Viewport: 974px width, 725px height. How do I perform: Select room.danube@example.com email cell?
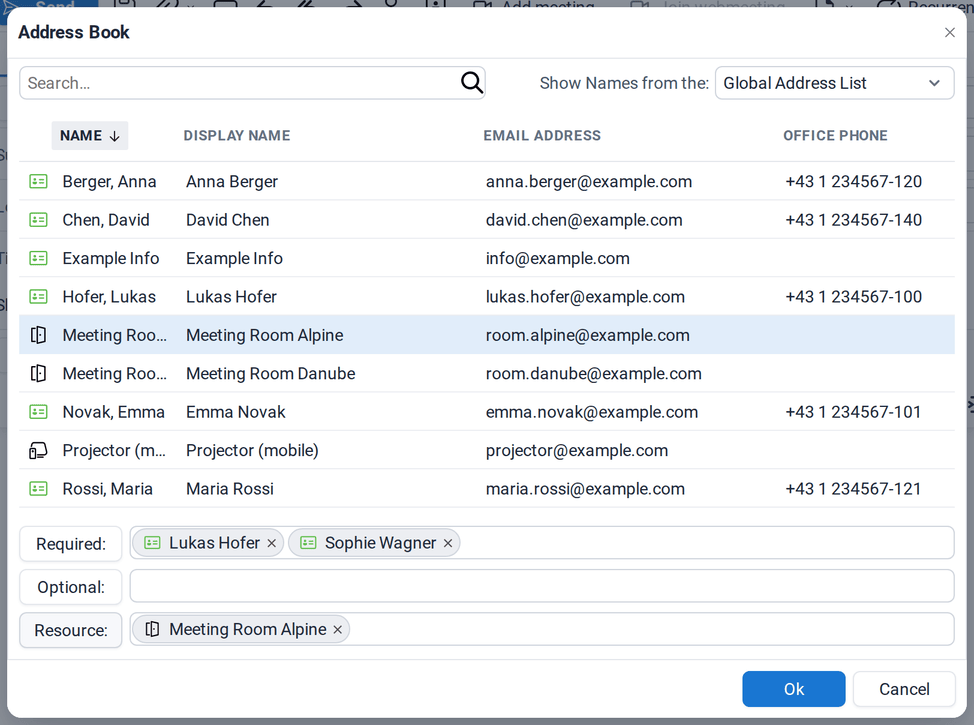tap(594, 373)
